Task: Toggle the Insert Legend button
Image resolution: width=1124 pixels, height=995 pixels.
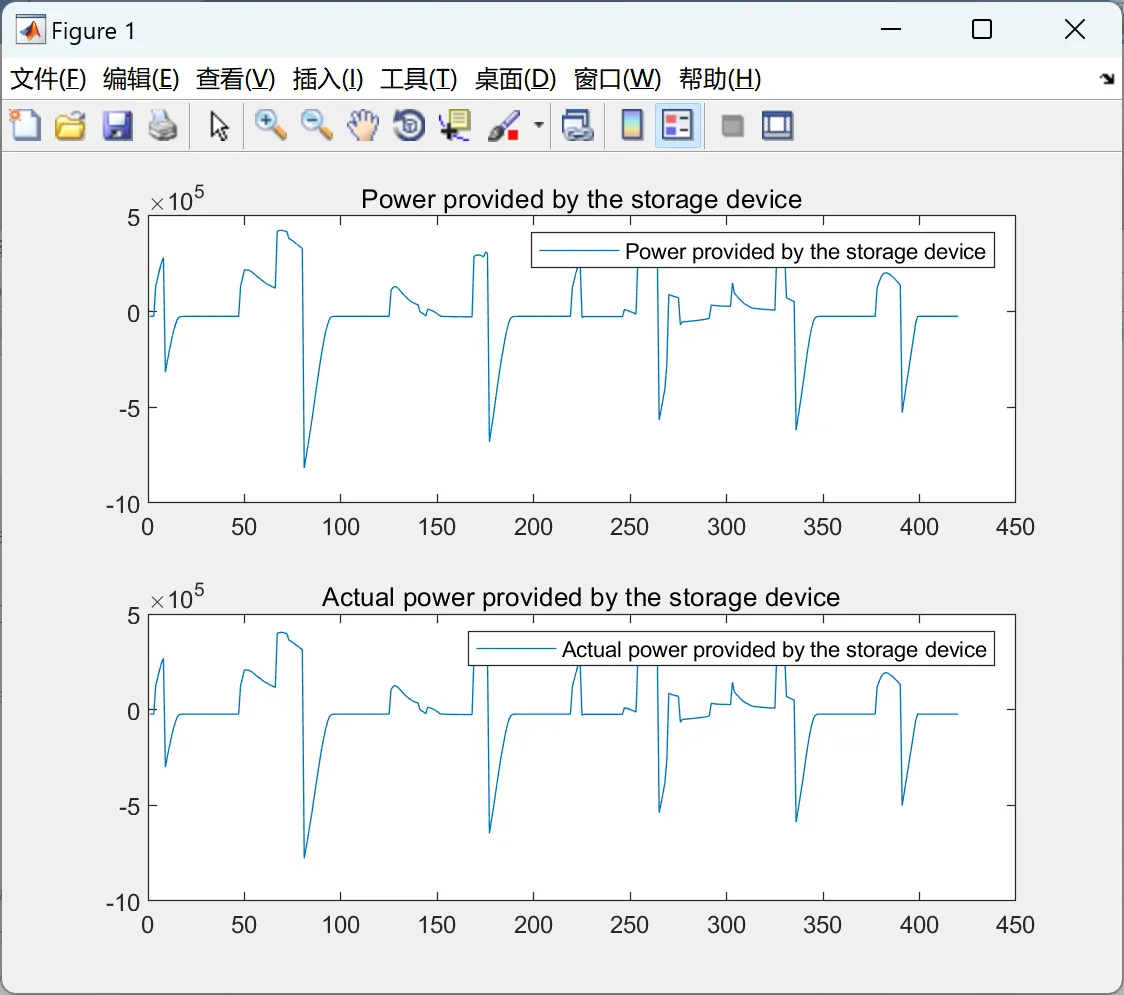Action: click(677, 125)
